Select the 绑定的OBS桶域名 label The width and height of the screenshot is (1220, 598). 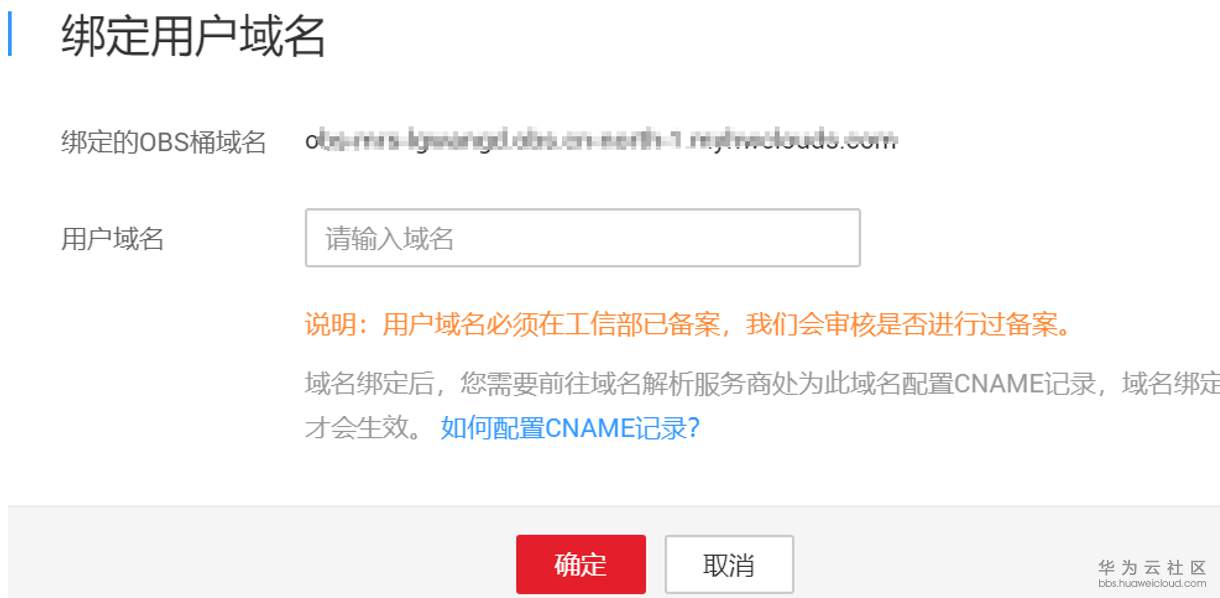pos(164,143)
